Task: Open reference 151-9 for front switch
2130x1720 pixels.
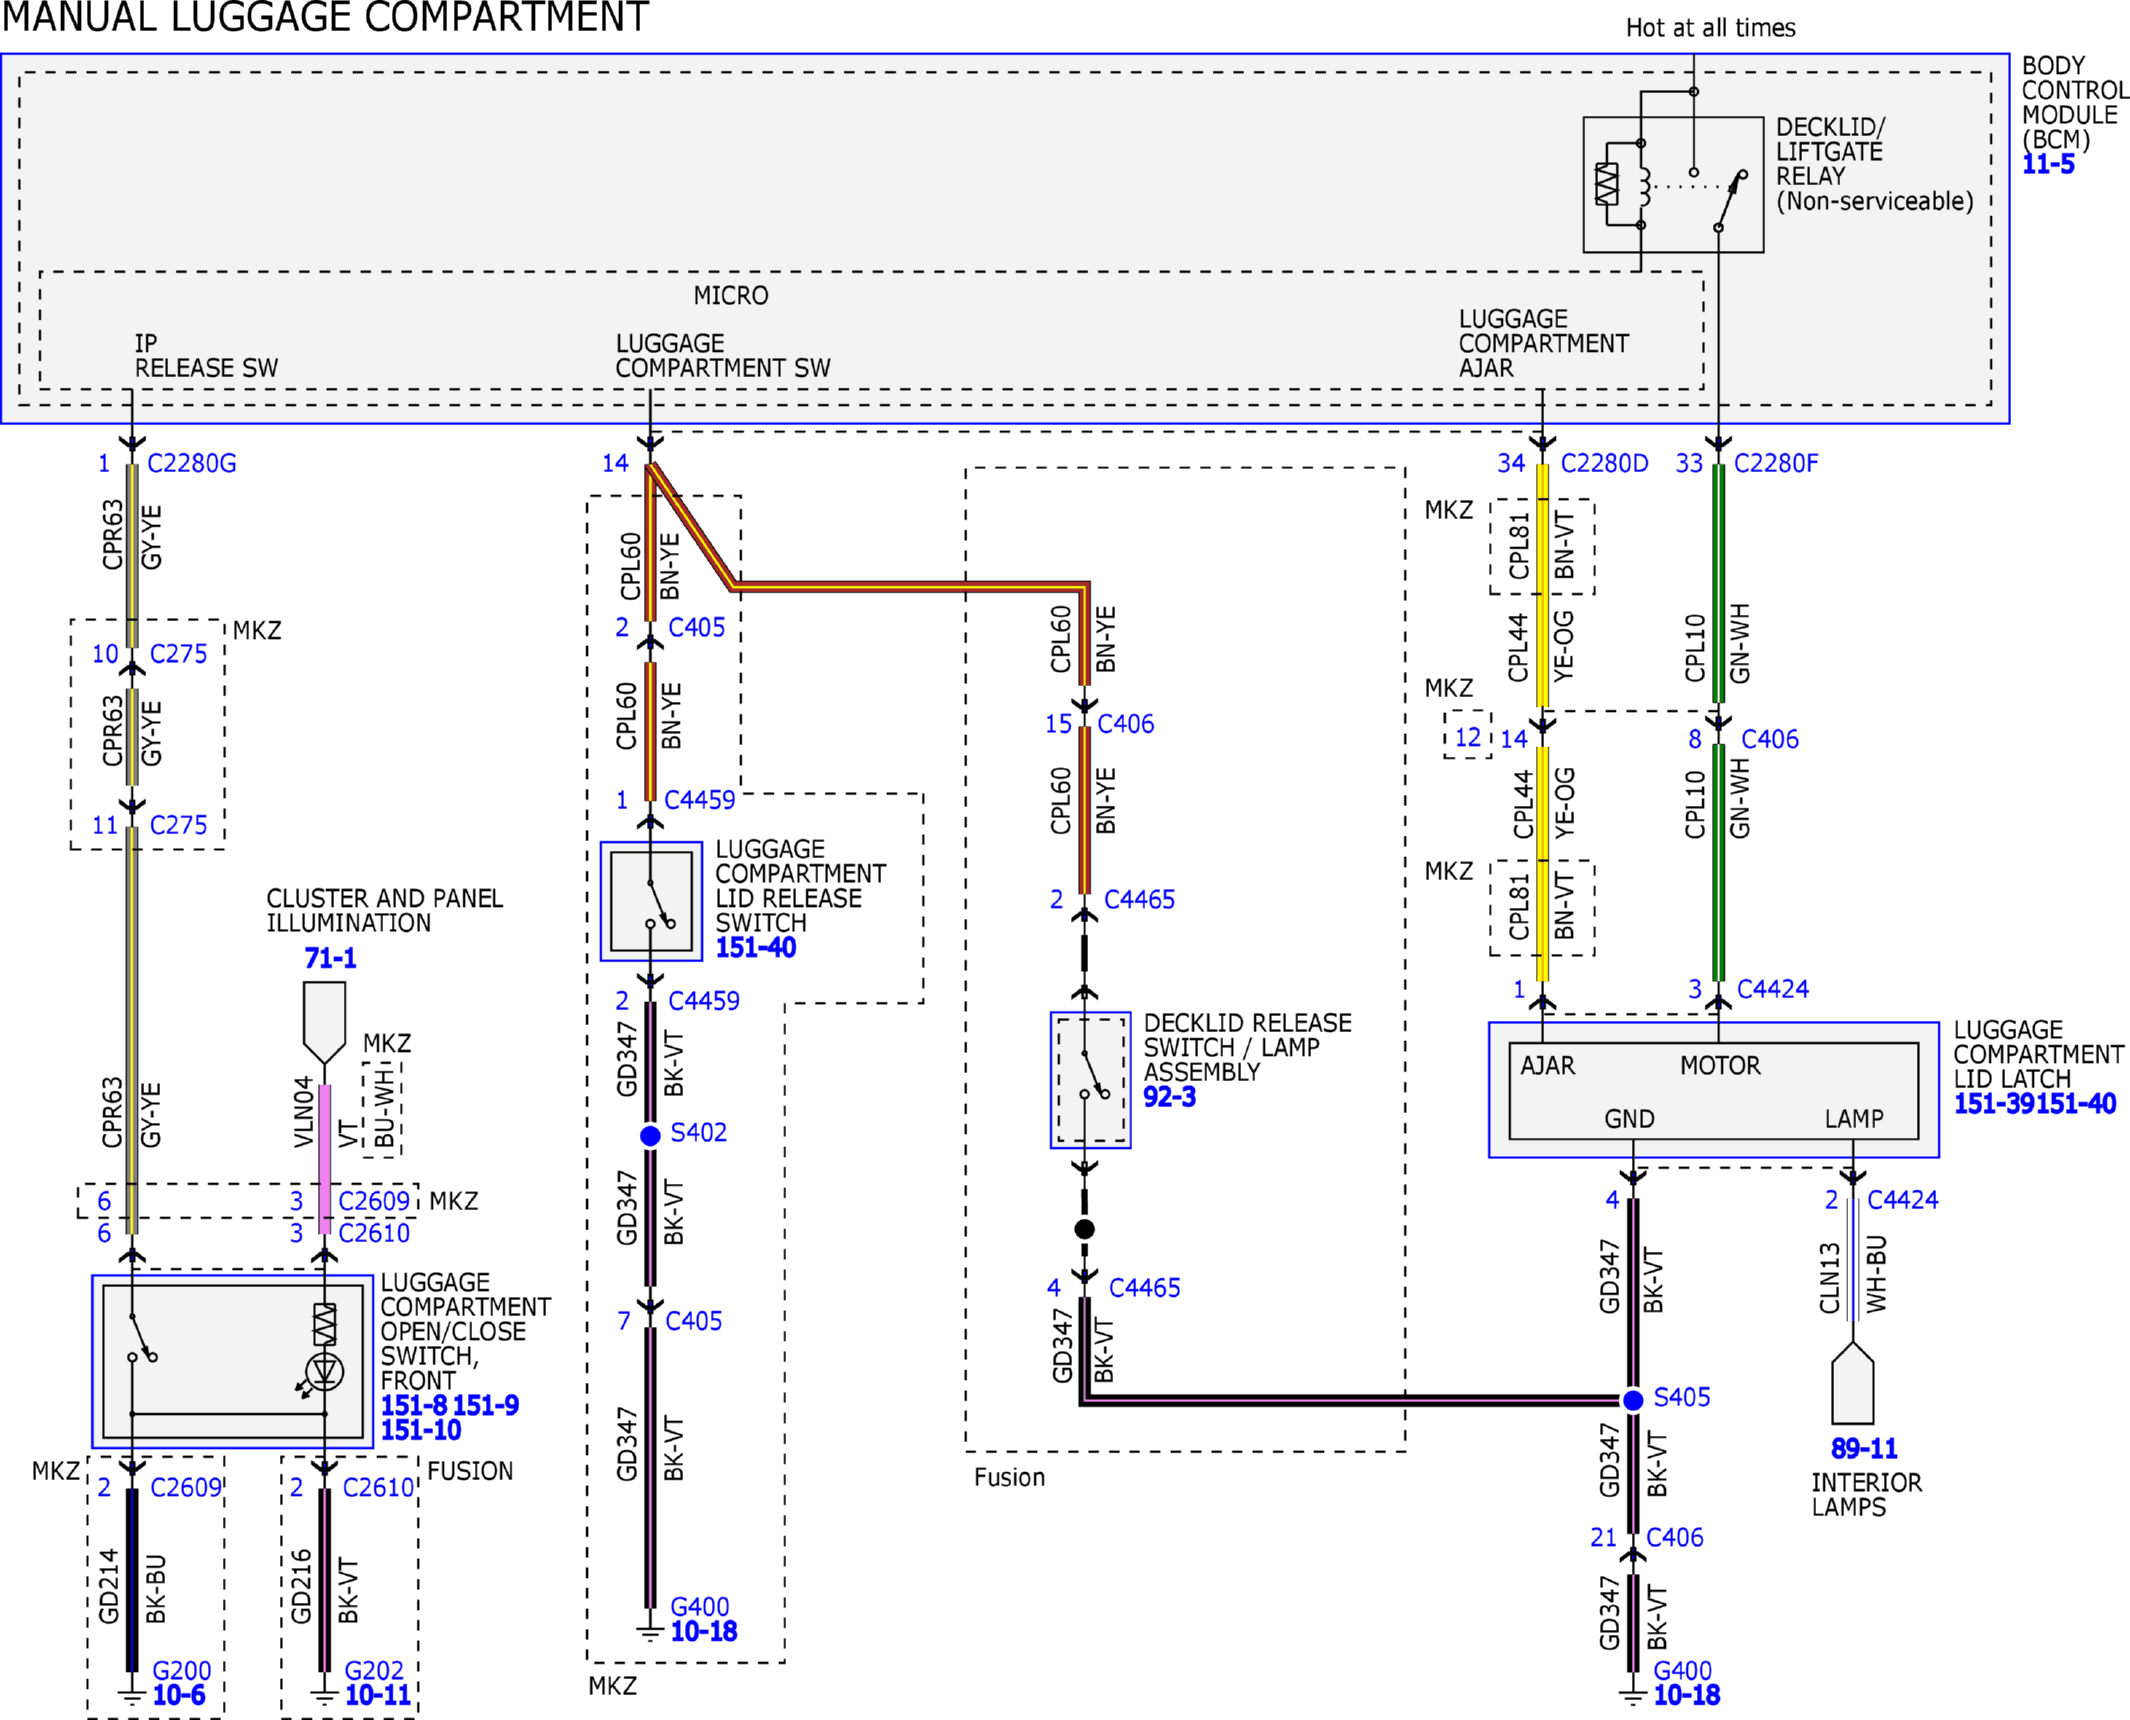Action: 486,1406
